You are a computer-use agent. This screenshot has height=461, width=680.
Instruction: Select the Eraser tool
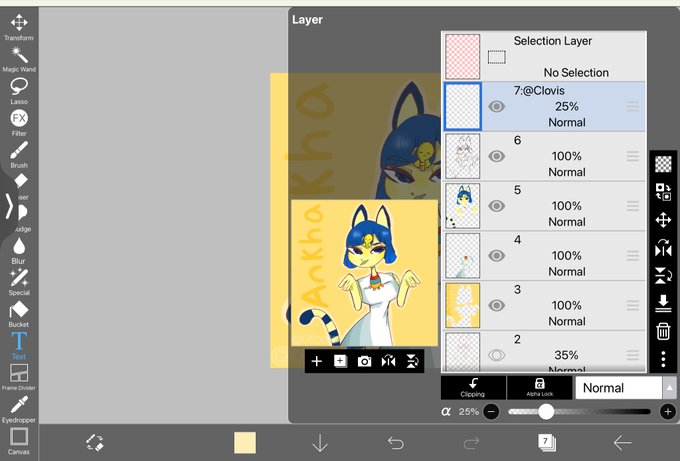(20, 186)
